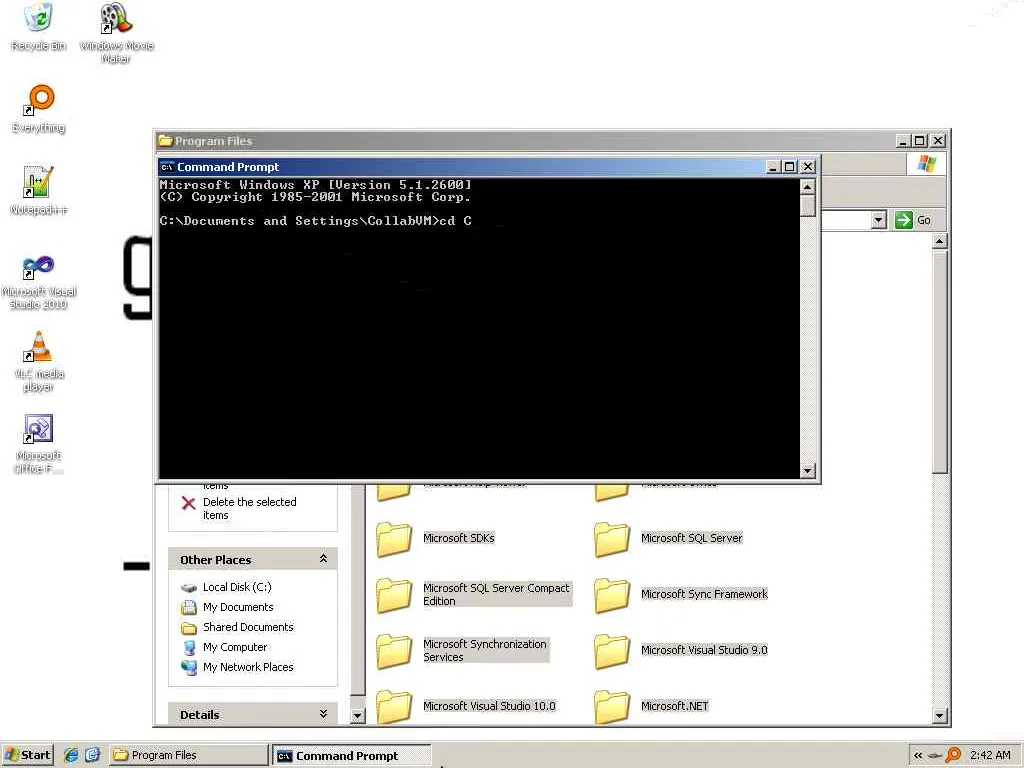Click the tasks pane scrollbar down arrow
Image resolution: width=1024 pixels, height=768 pixels.
tap(357, 716)
